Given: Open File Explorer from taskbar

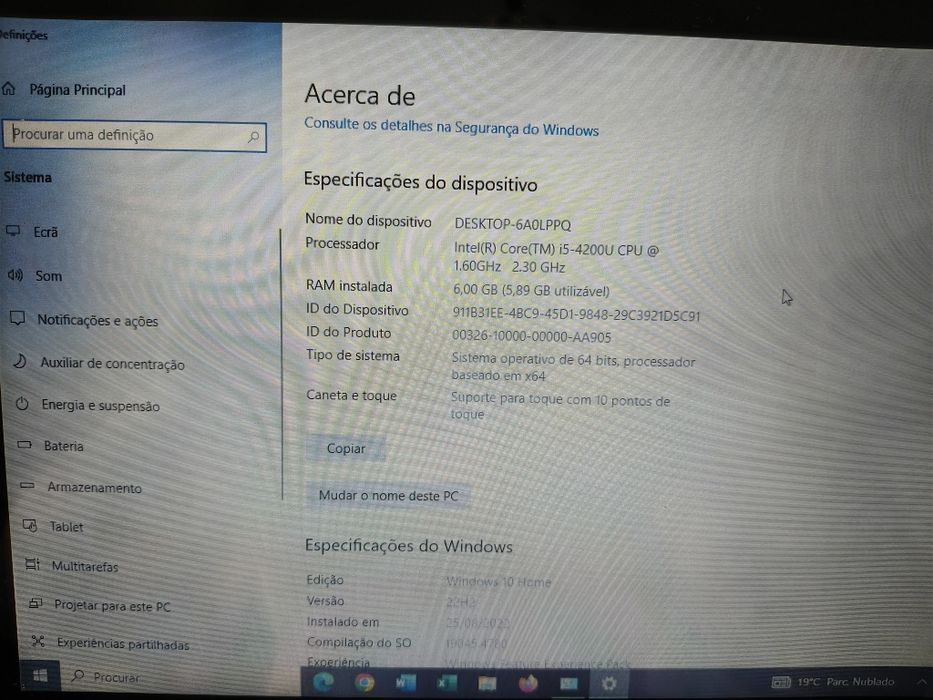Looking at the screenshot, I should (487, 683).
